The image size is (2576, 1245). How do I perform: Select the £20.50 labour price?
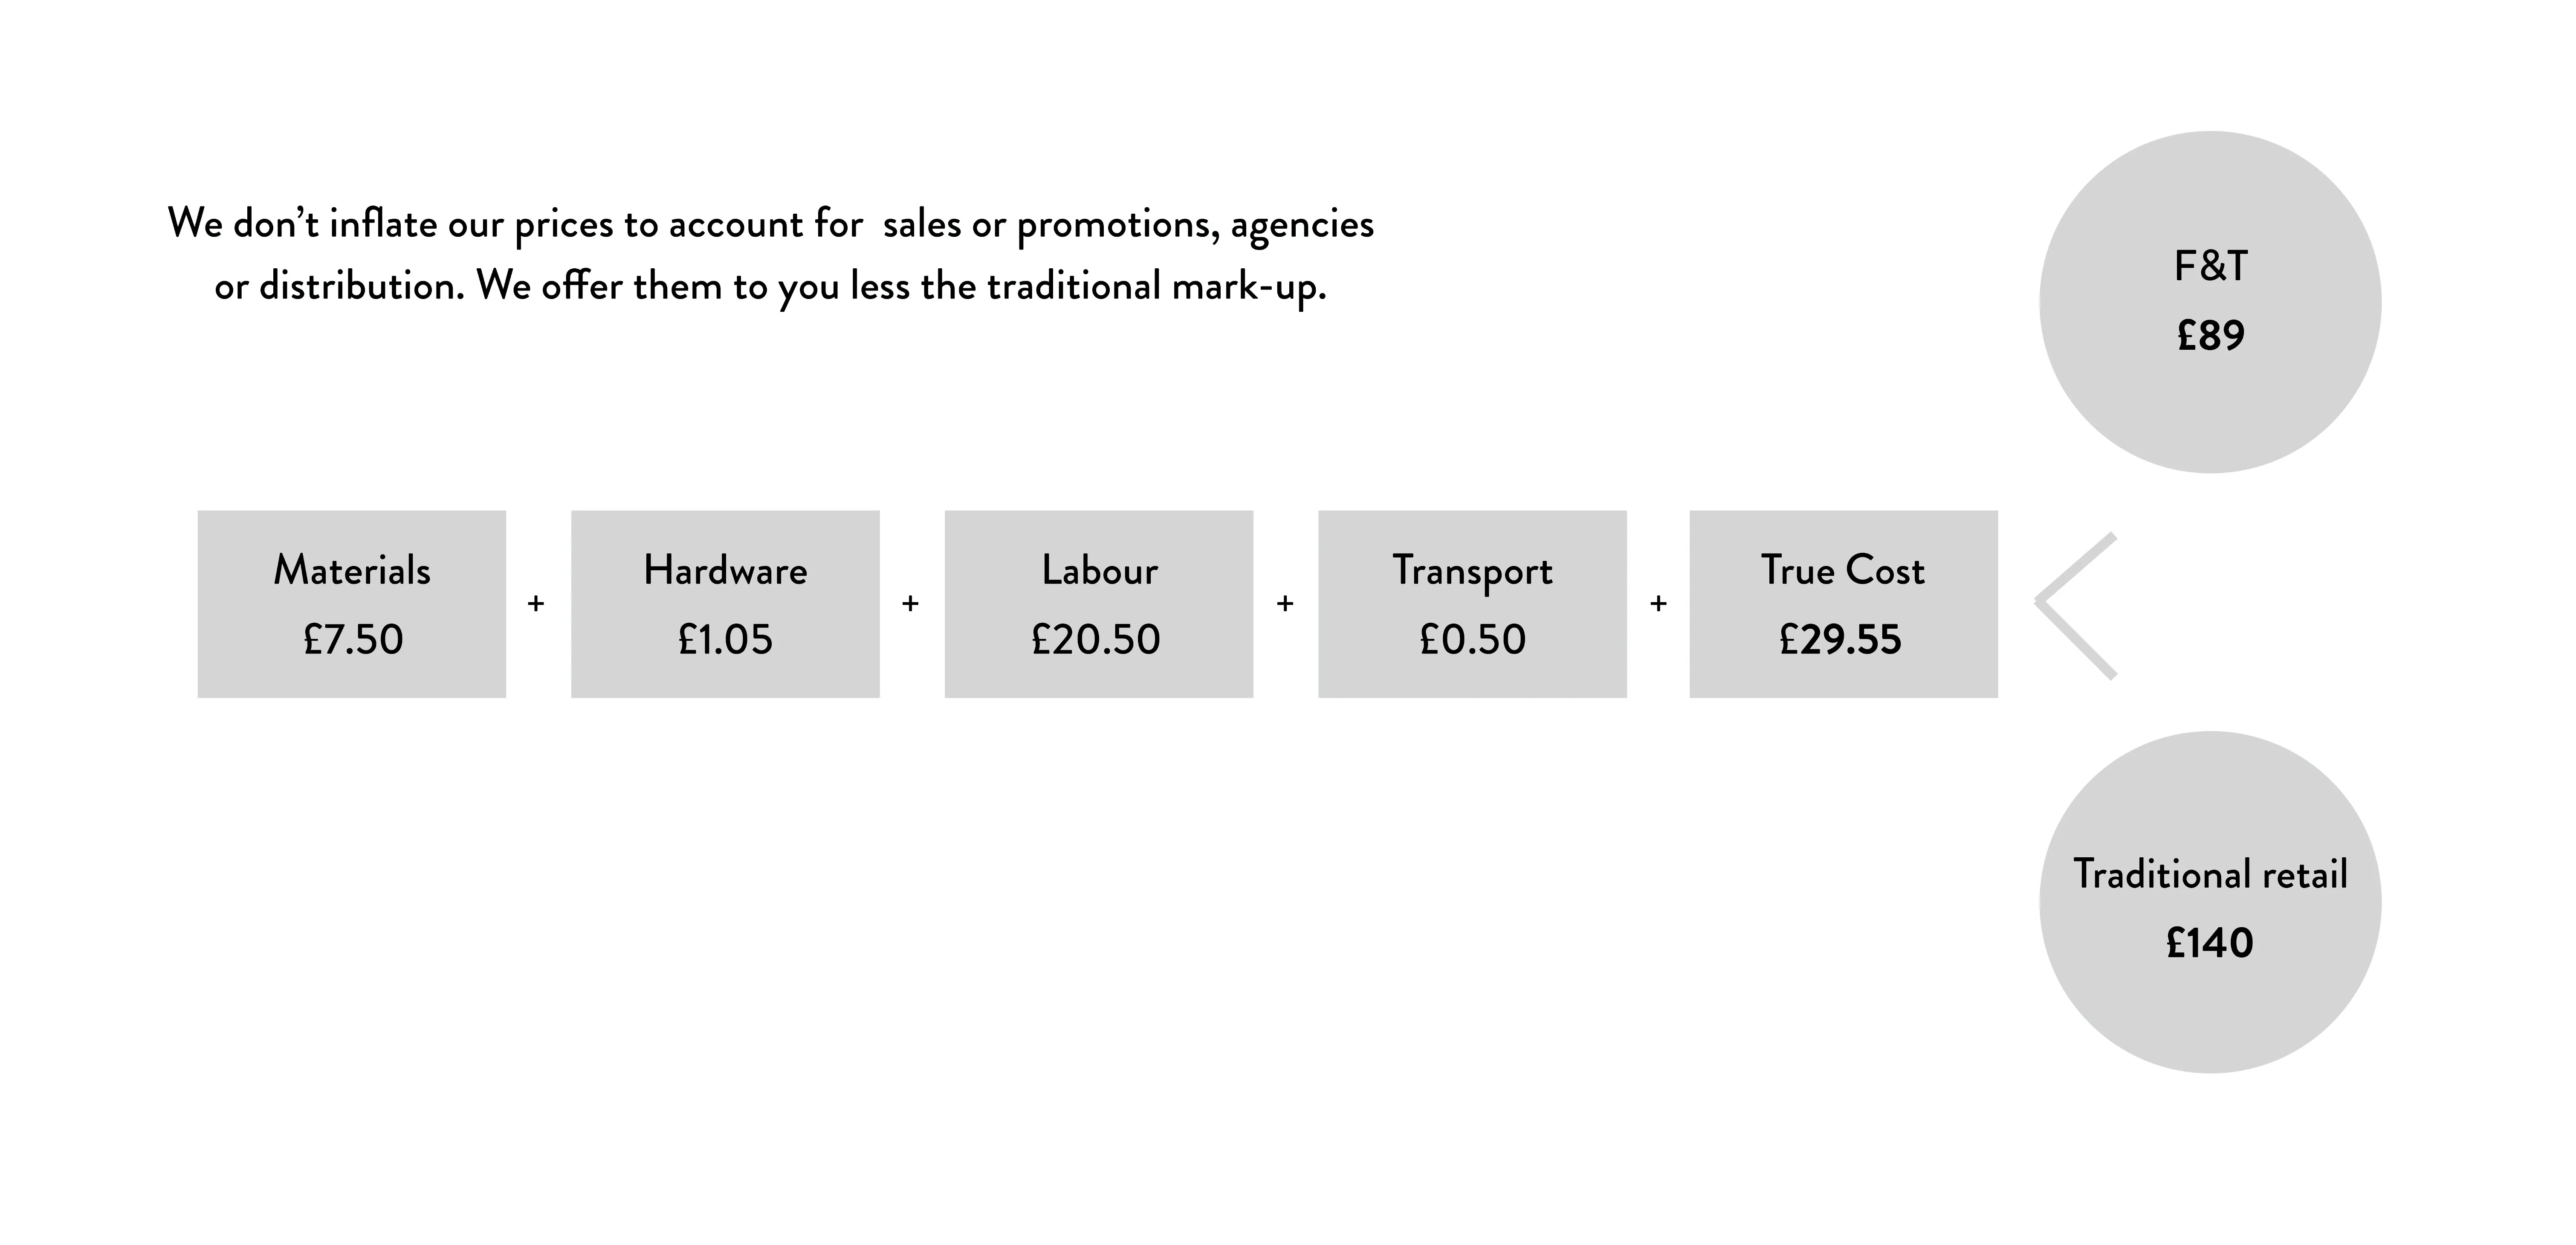coord(1096,639)
